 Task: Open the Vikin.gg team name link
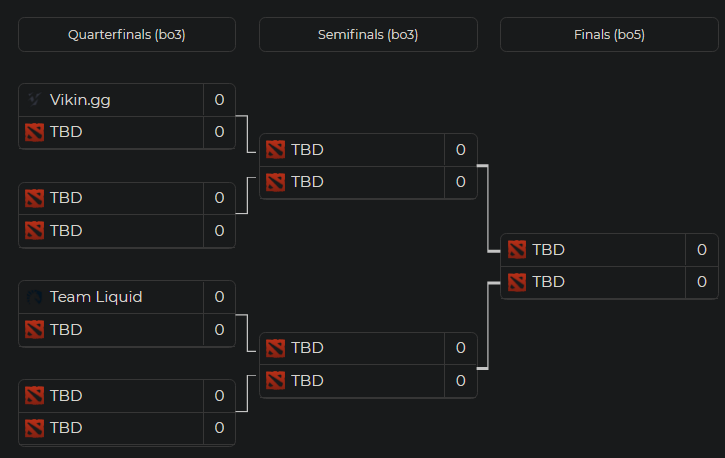[80, 100]
